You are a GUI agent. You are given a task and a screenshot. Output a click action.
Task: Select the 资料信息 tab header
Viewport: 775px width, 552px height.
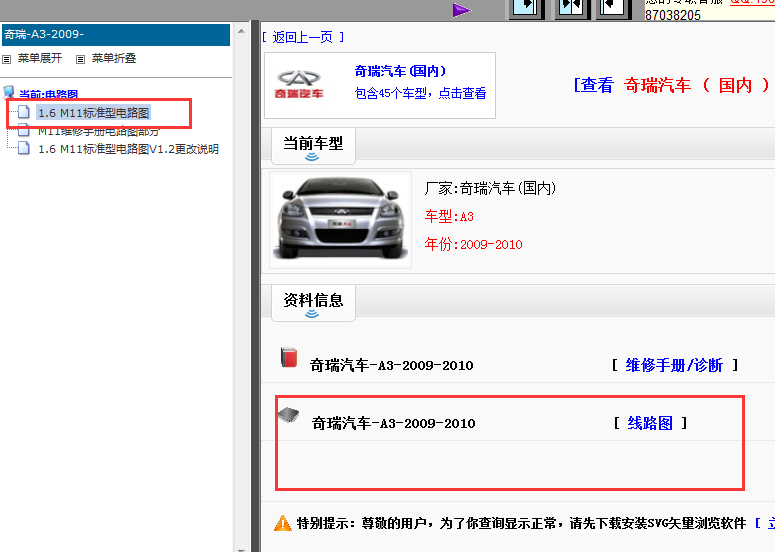(313, 302)
